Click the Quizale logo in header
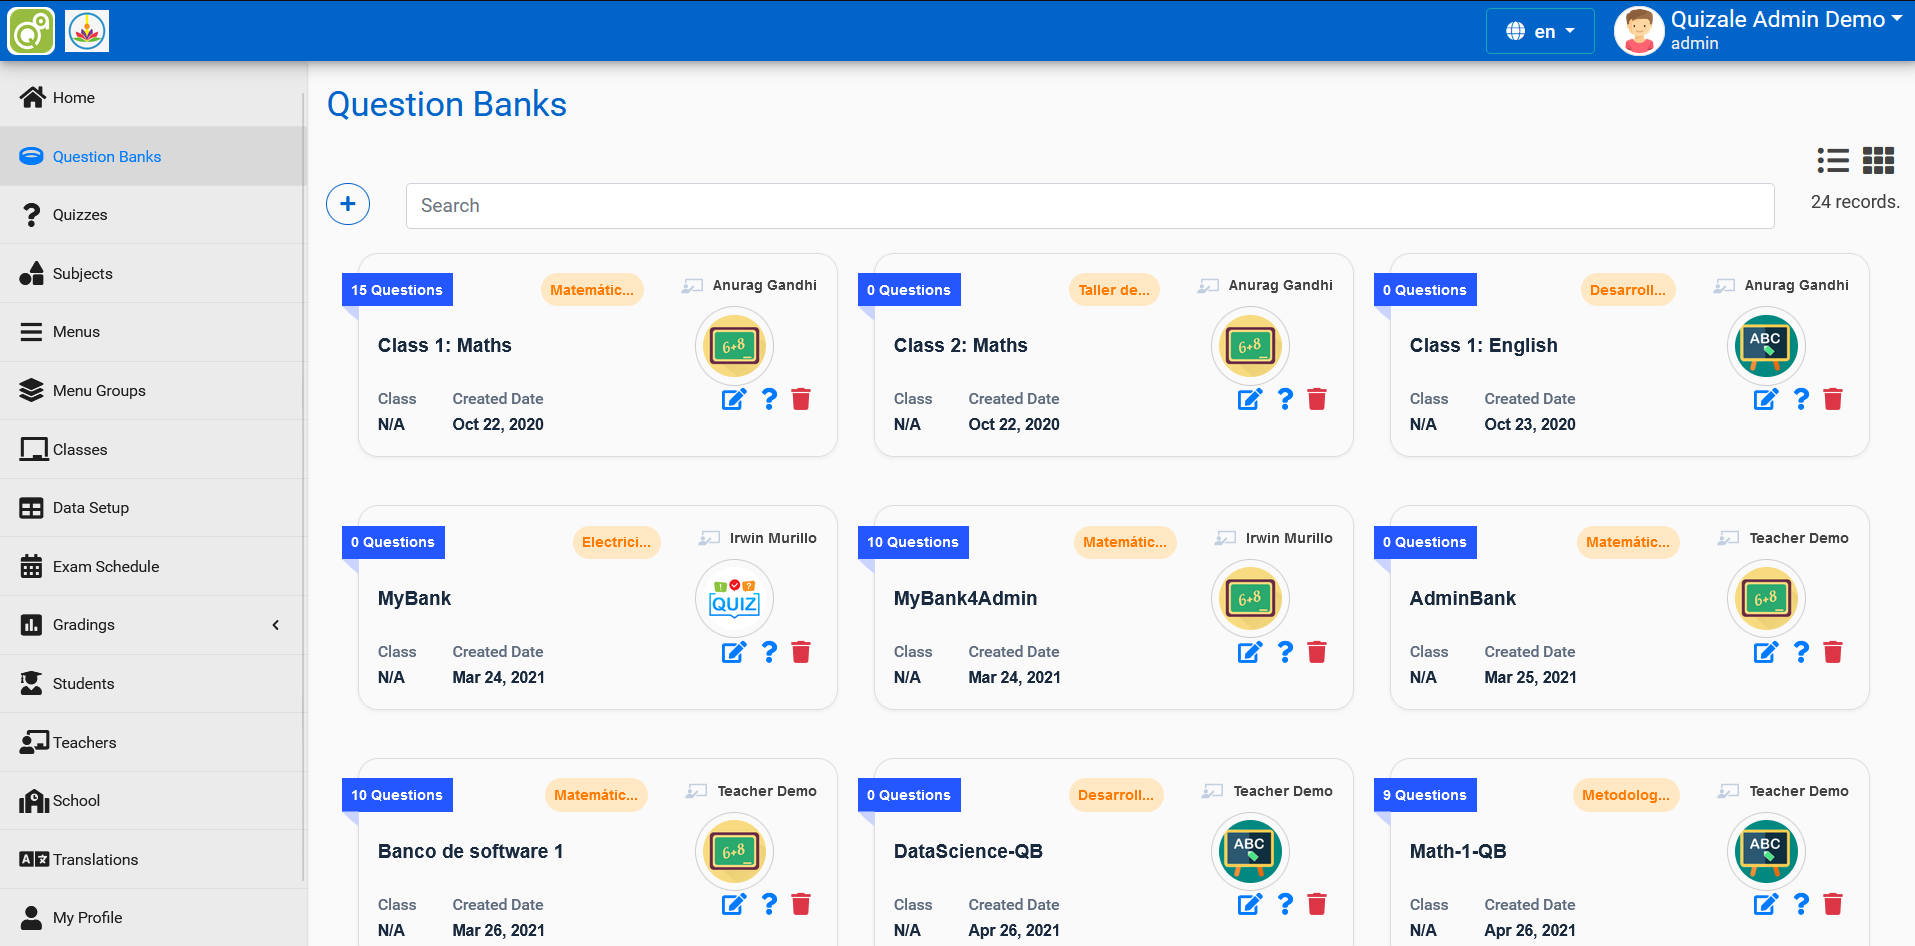 [31, 31]
